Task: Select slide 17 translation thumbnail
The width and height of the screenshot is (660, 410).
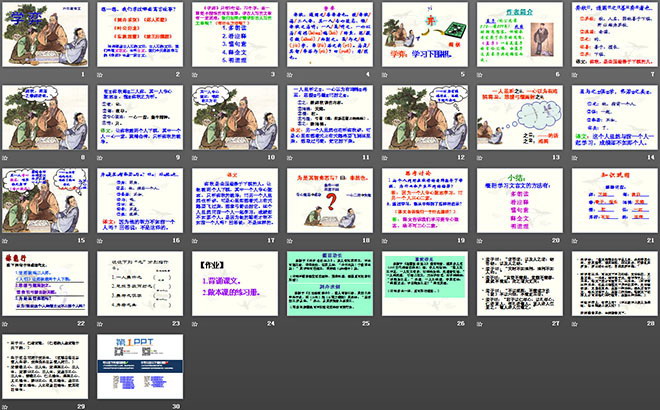Action: coord(235,201)
